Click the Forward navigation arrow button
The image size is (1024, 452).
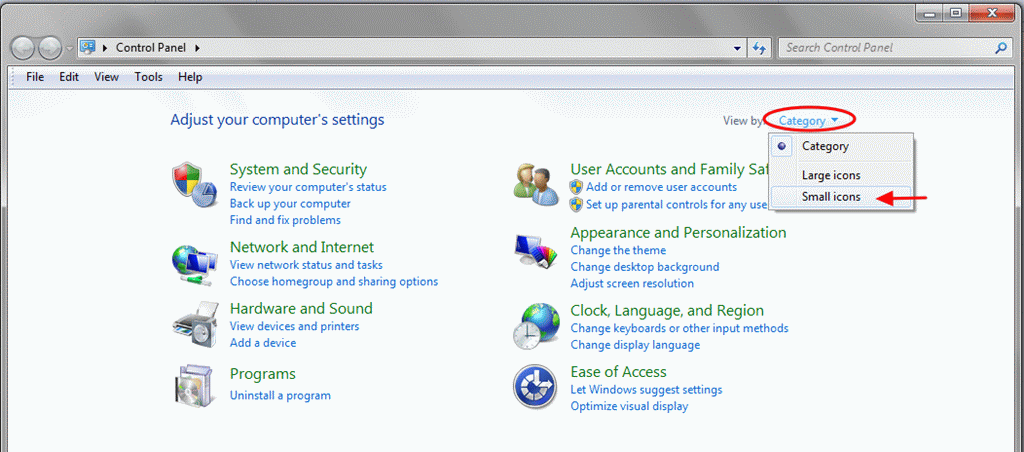pos(50,48)
